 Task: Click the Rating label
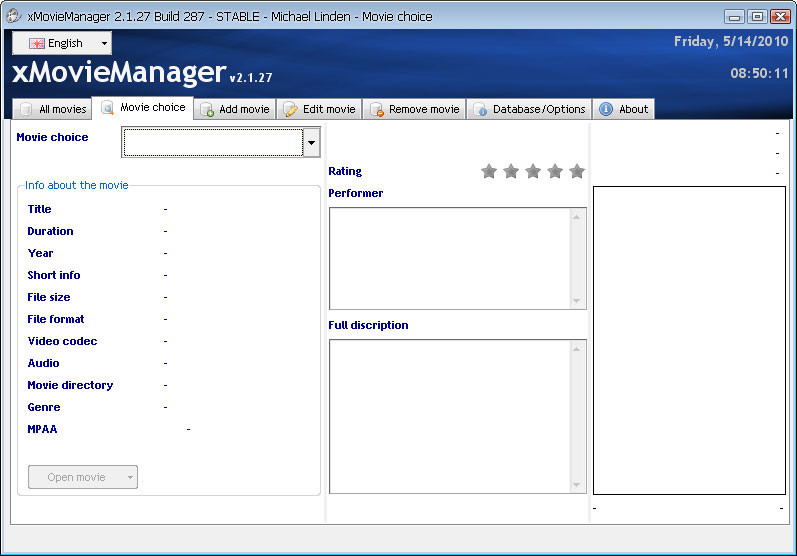coord(345,171)
